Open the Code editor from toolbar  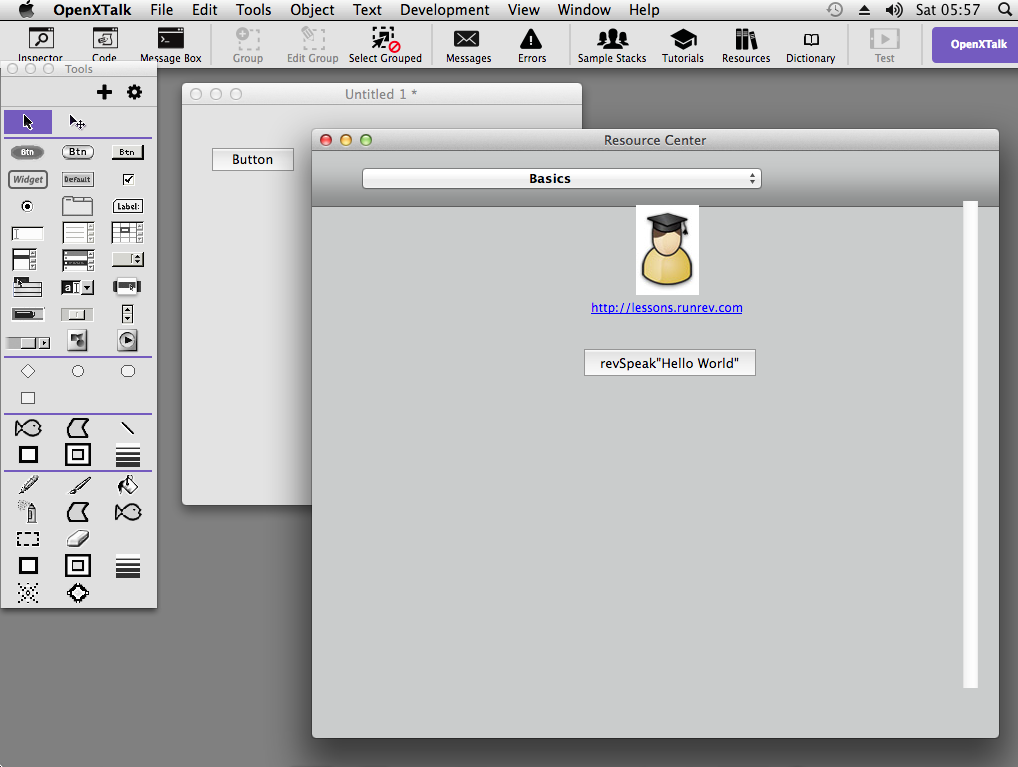pos(105,45)
